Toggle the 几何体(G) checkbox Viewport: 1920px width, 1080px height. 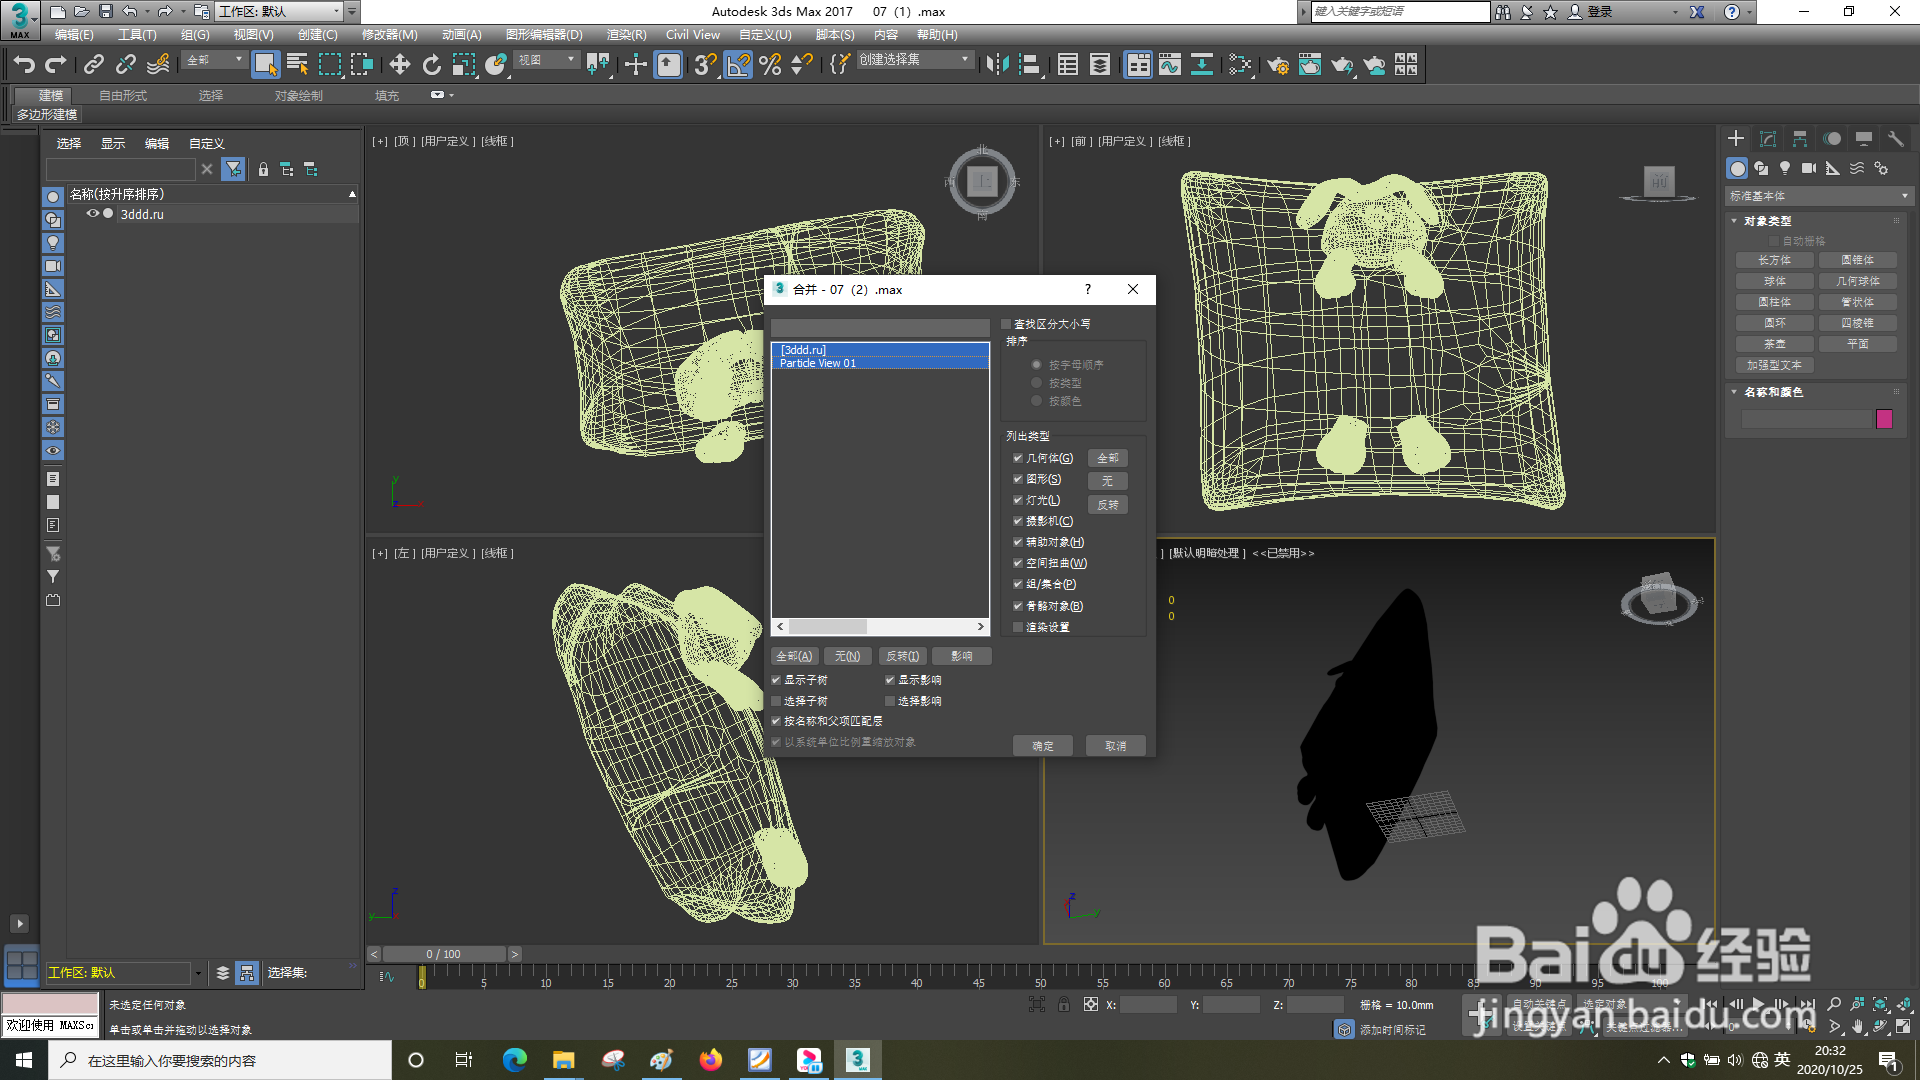pos(1018,458)
